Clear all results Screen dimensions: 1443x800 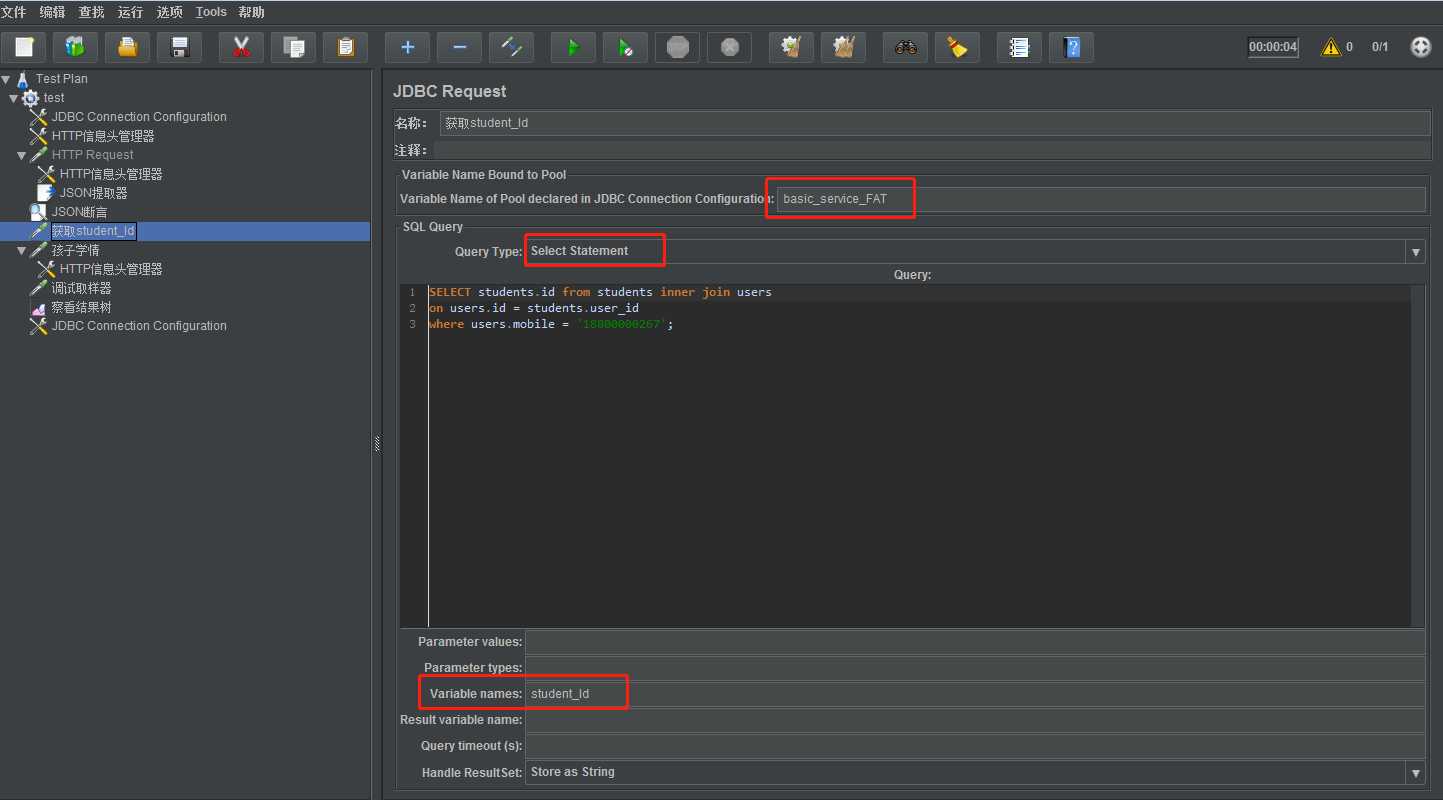(x=843, y=47)
